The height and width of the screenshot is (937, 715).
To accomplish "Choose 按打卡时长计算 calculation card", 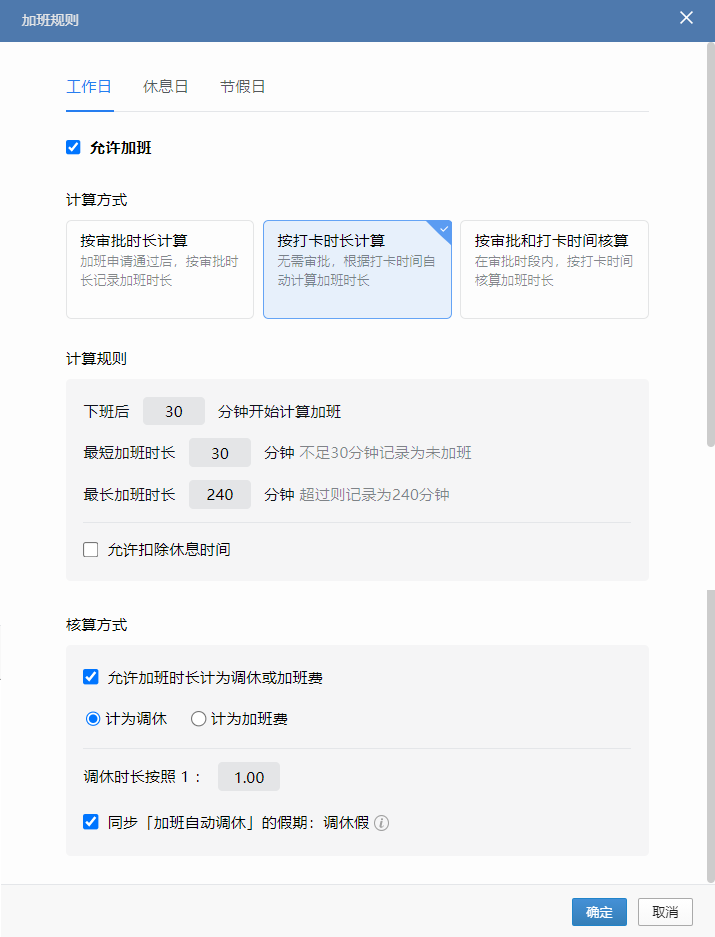I will (x=358, y=270).
